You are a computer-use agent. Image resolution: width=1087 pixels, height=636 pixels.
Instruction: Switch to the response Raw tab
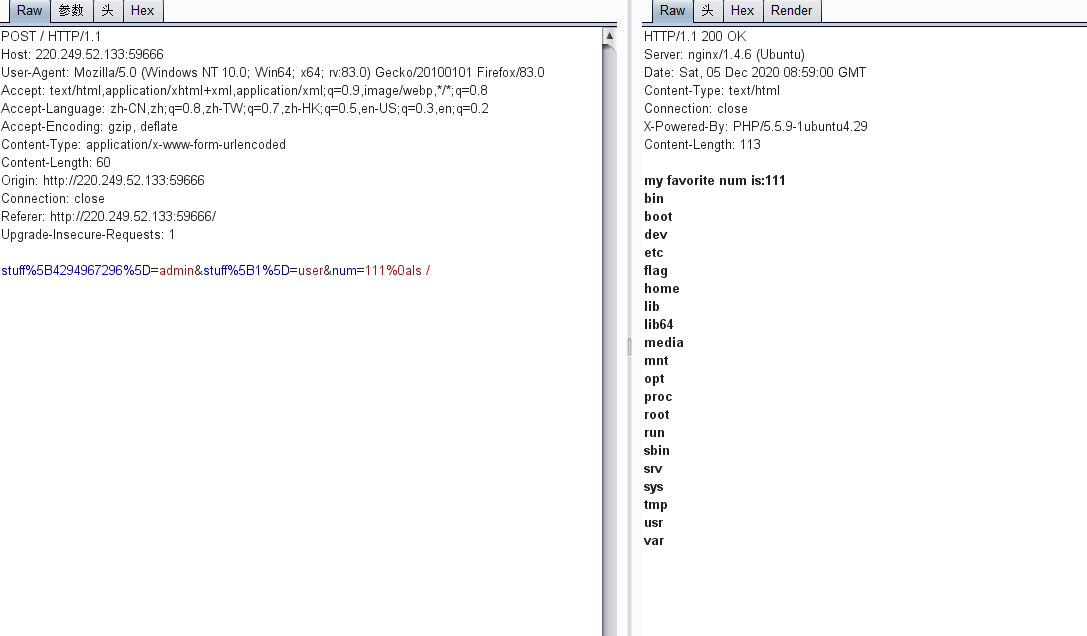672,10
